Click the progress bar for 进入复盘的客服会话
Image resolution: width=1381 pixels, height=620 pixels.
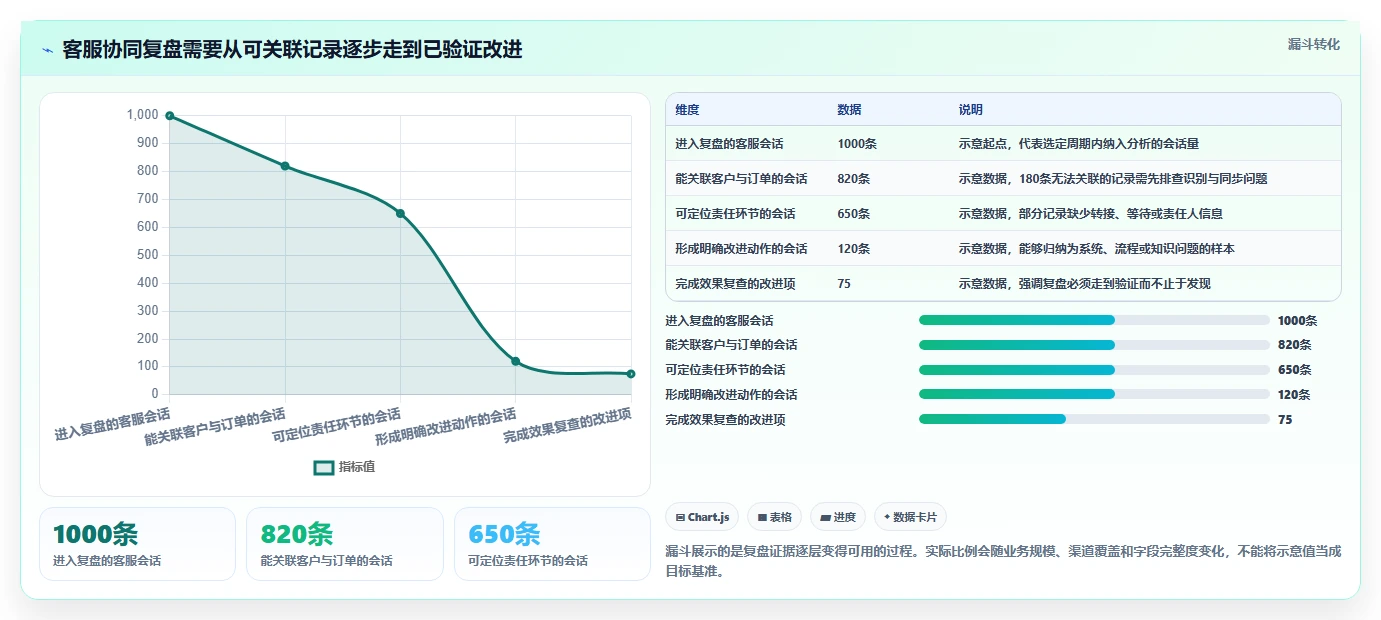1094,320
